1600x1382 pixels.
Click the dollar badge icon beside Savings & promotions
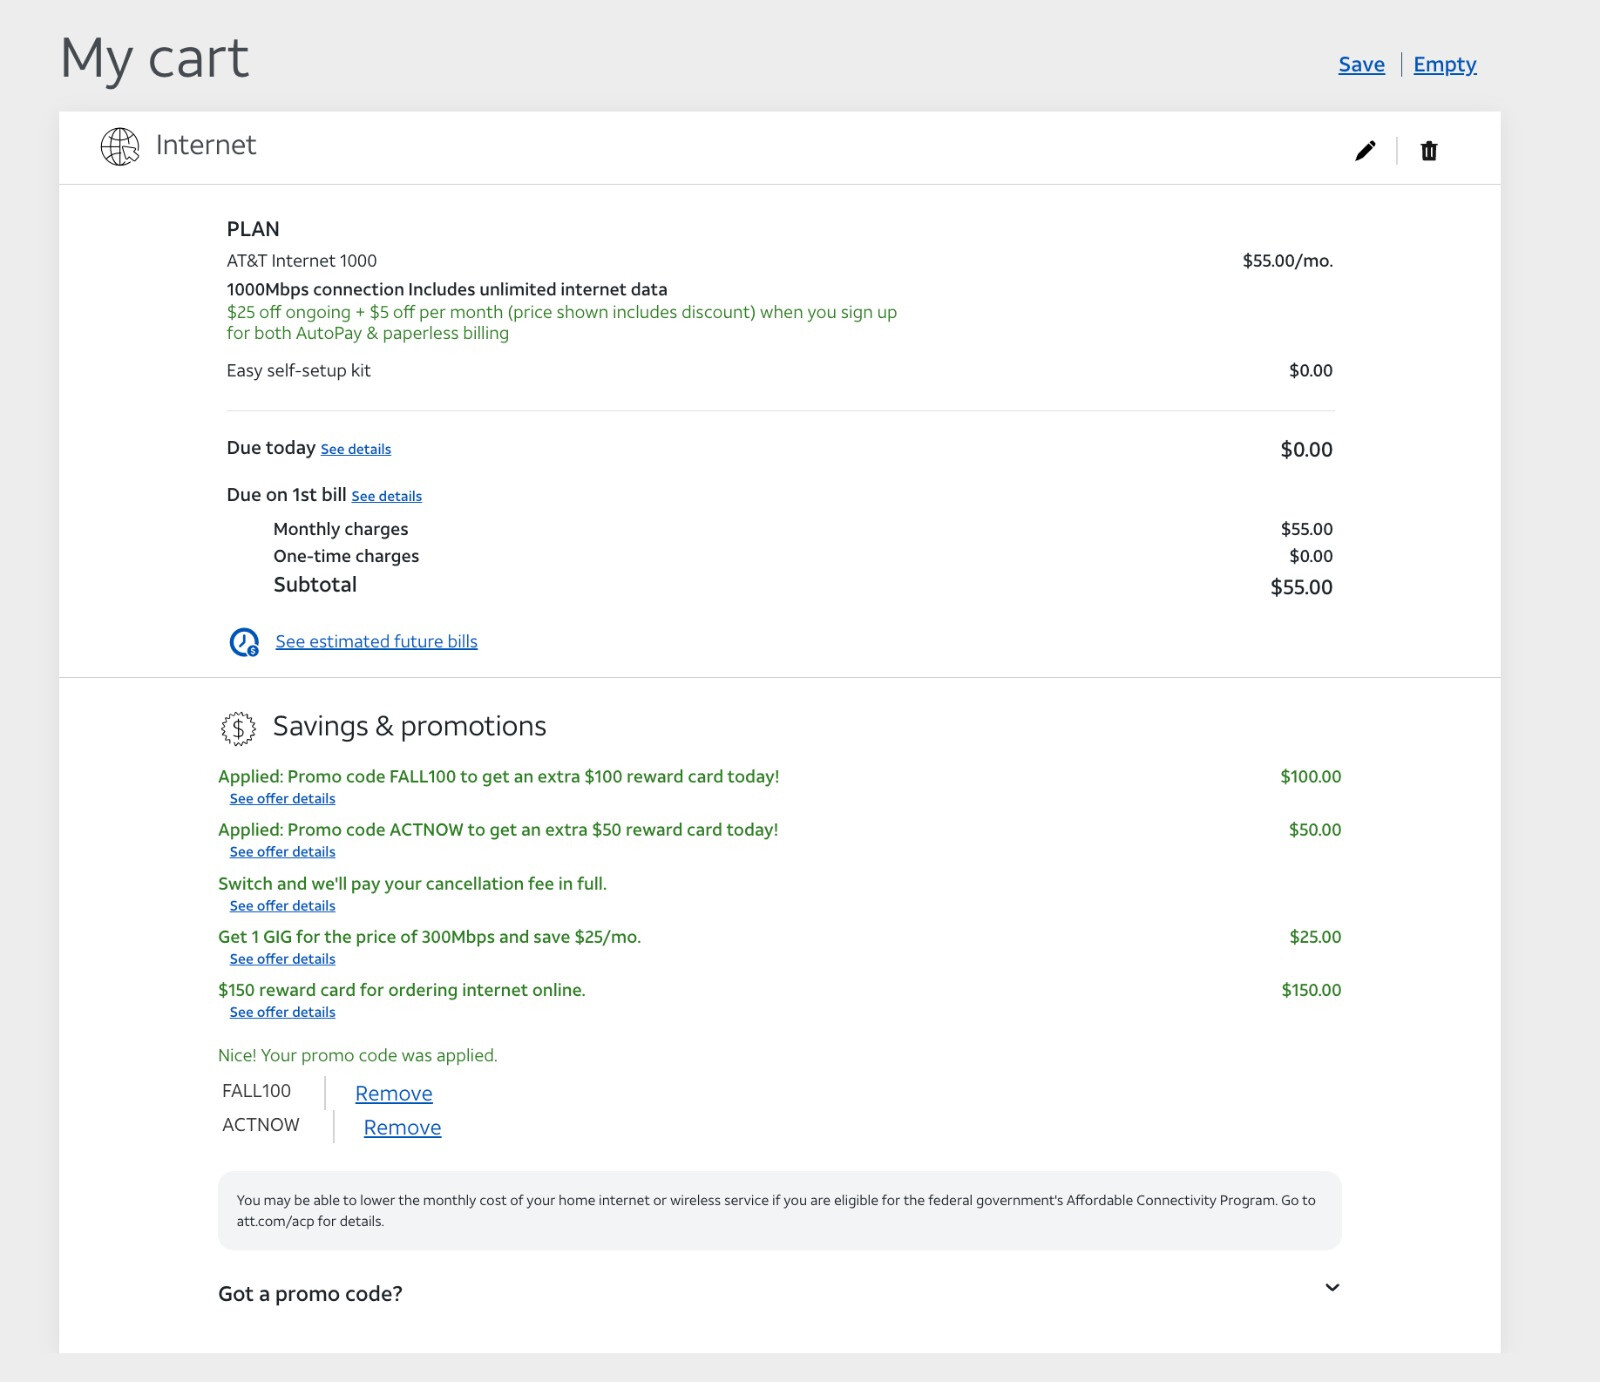(x=238, y=728)
